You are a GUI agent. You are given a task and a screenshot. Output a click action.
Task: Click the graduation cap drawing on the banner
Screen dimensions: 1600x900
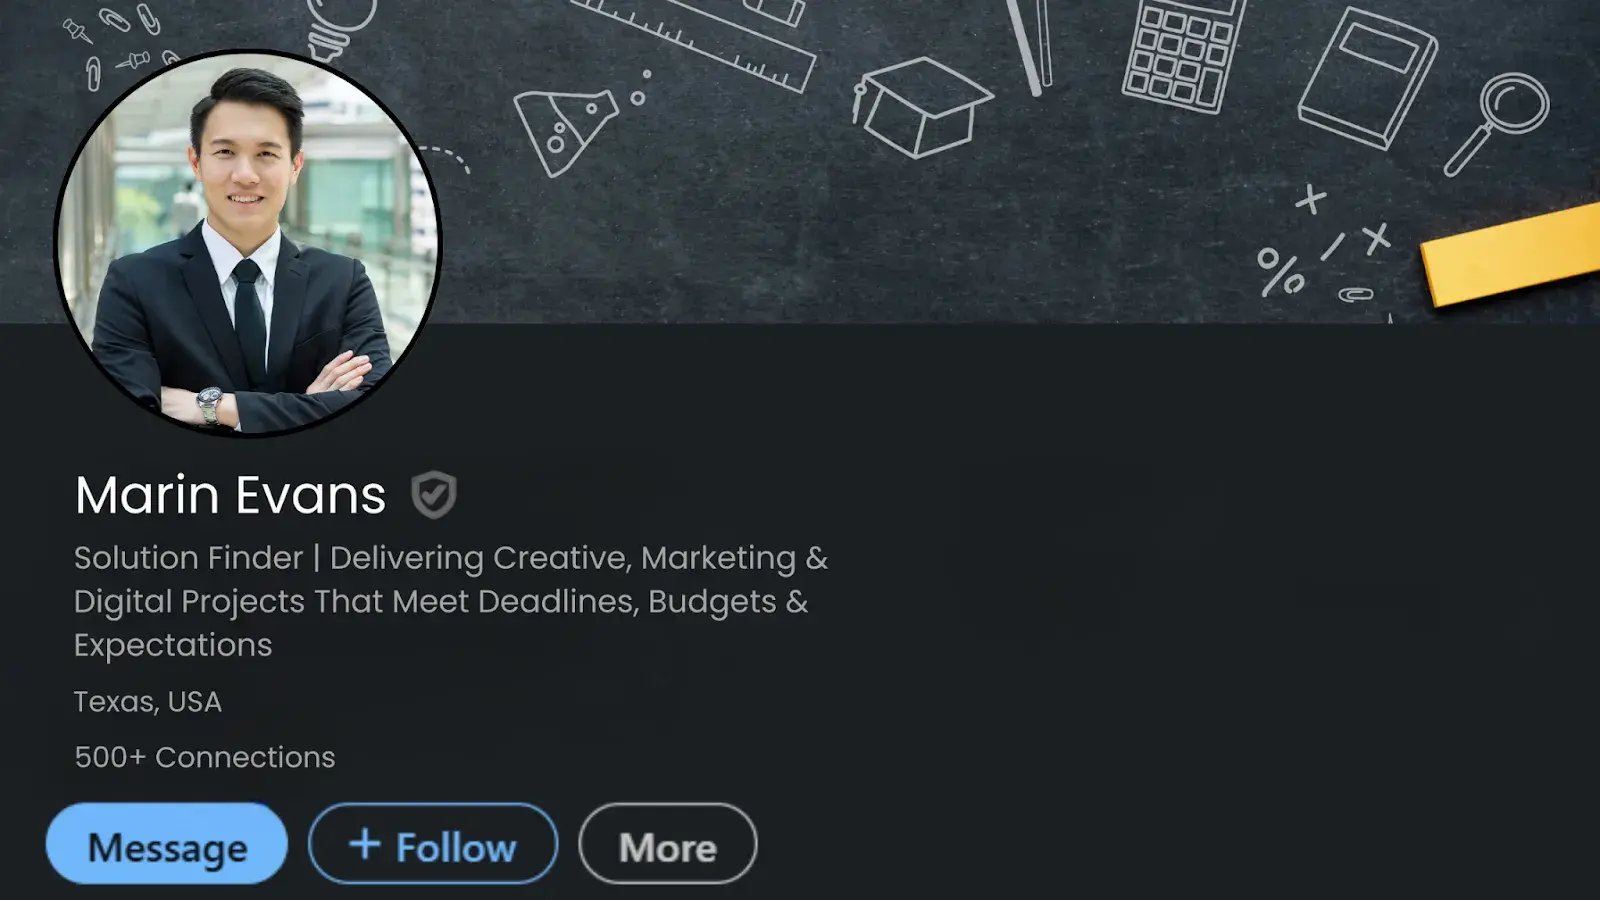tap(920, 106)
